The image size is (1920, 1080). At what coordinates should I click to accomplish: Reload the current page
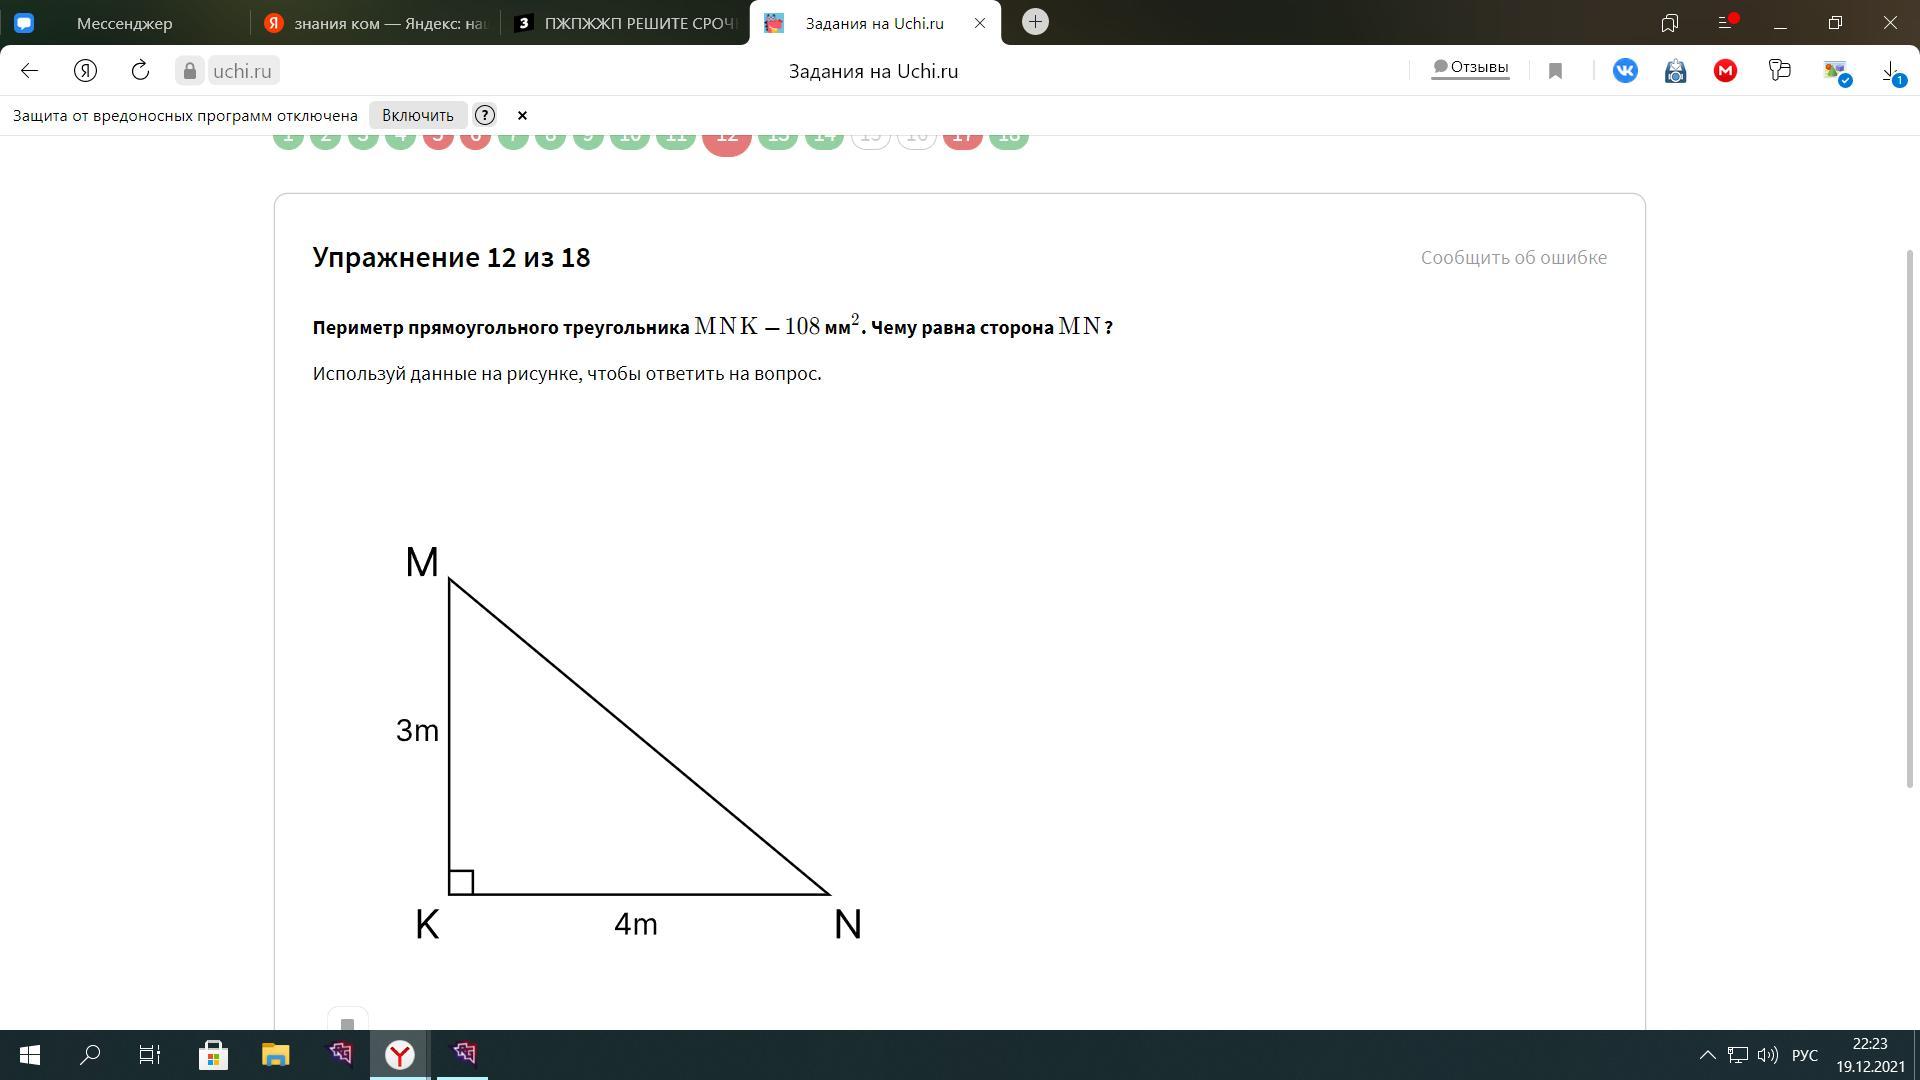click(140, 71)
